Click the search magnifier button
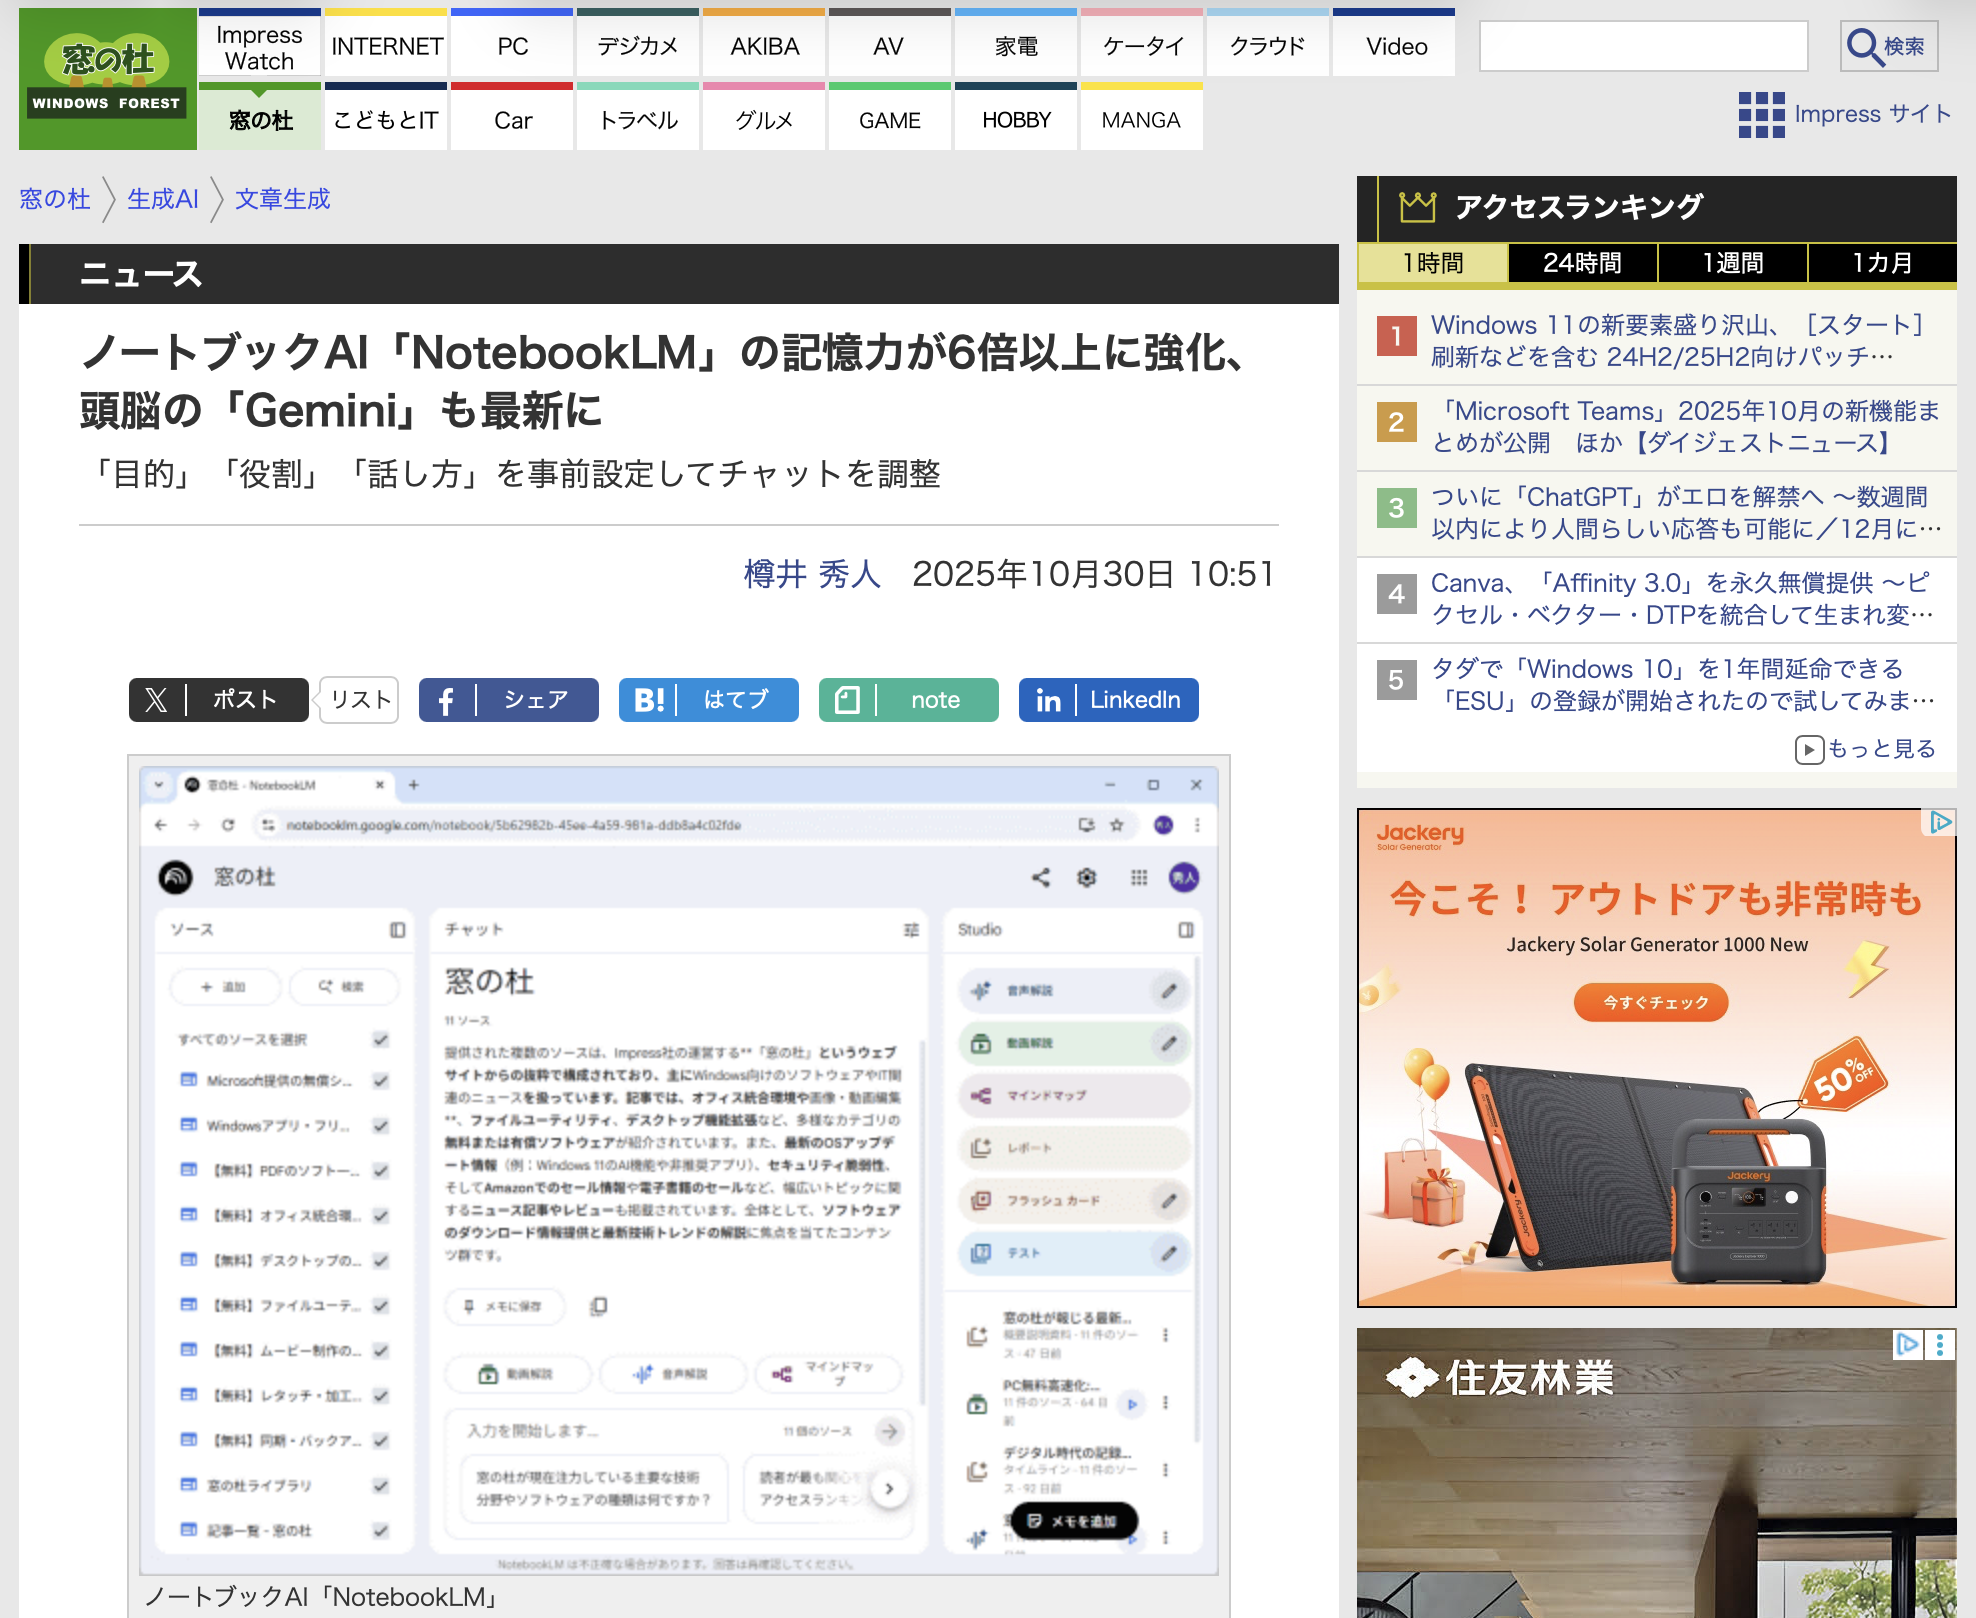The image size is (1976, 1618). click(x=1888, y=46)
